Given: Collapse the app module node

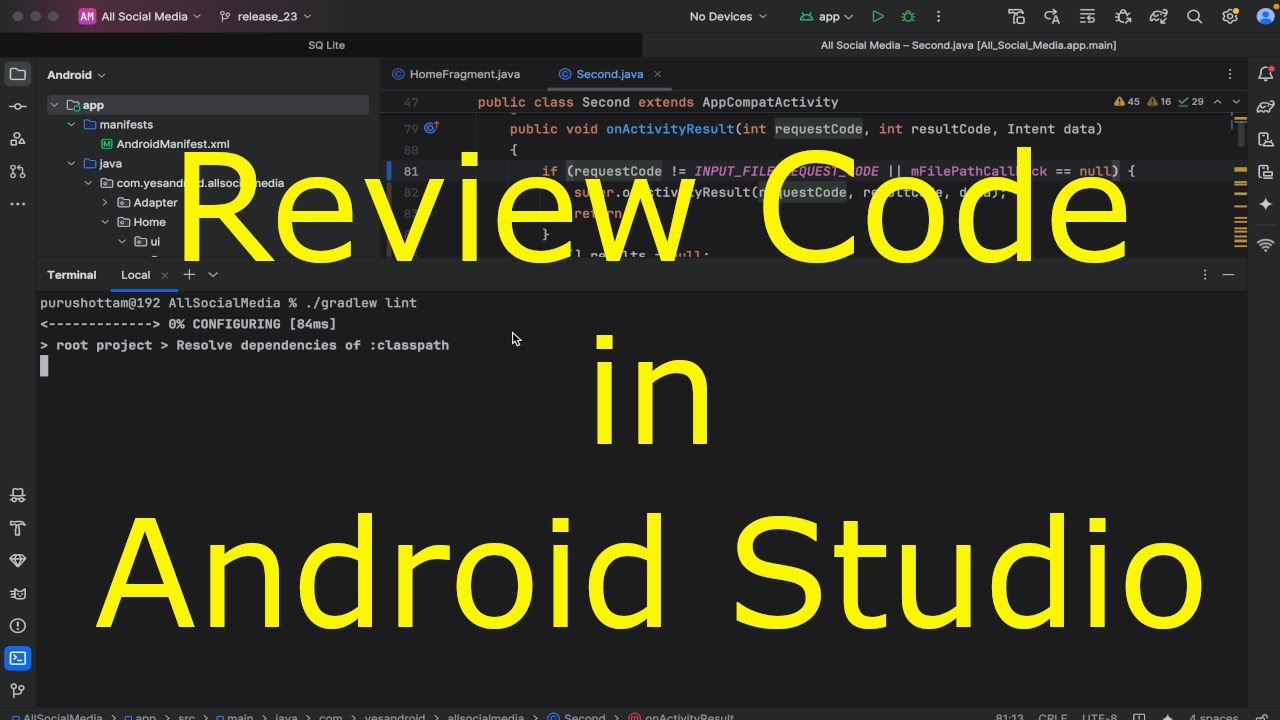Looking at the screenshot, I should click(54, 105).
